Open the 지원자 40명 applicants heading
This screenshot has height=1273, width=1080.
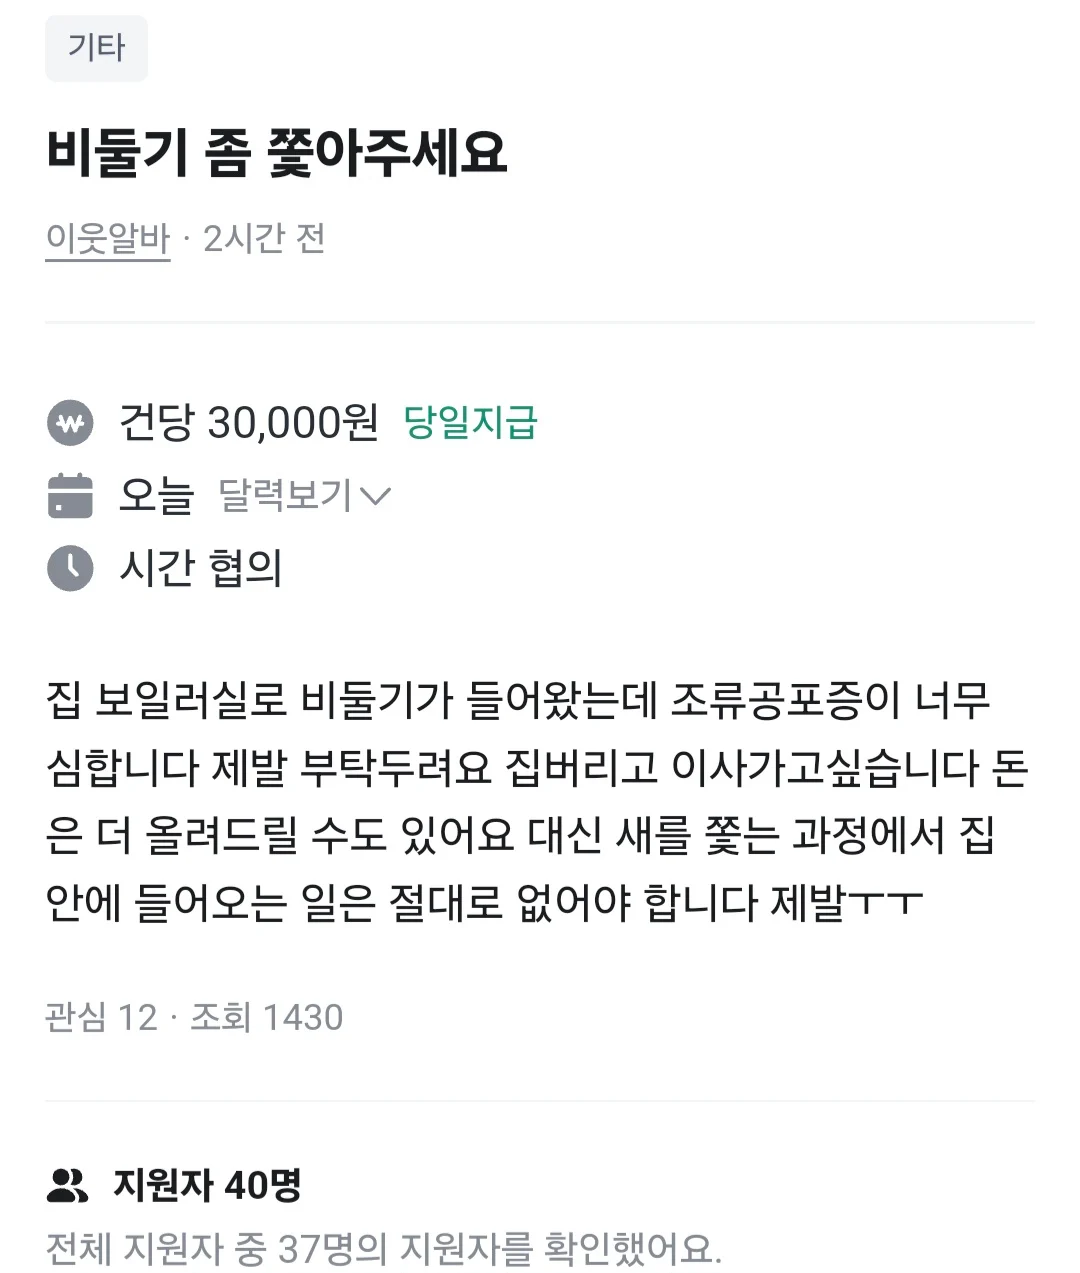coord(207,1185)
